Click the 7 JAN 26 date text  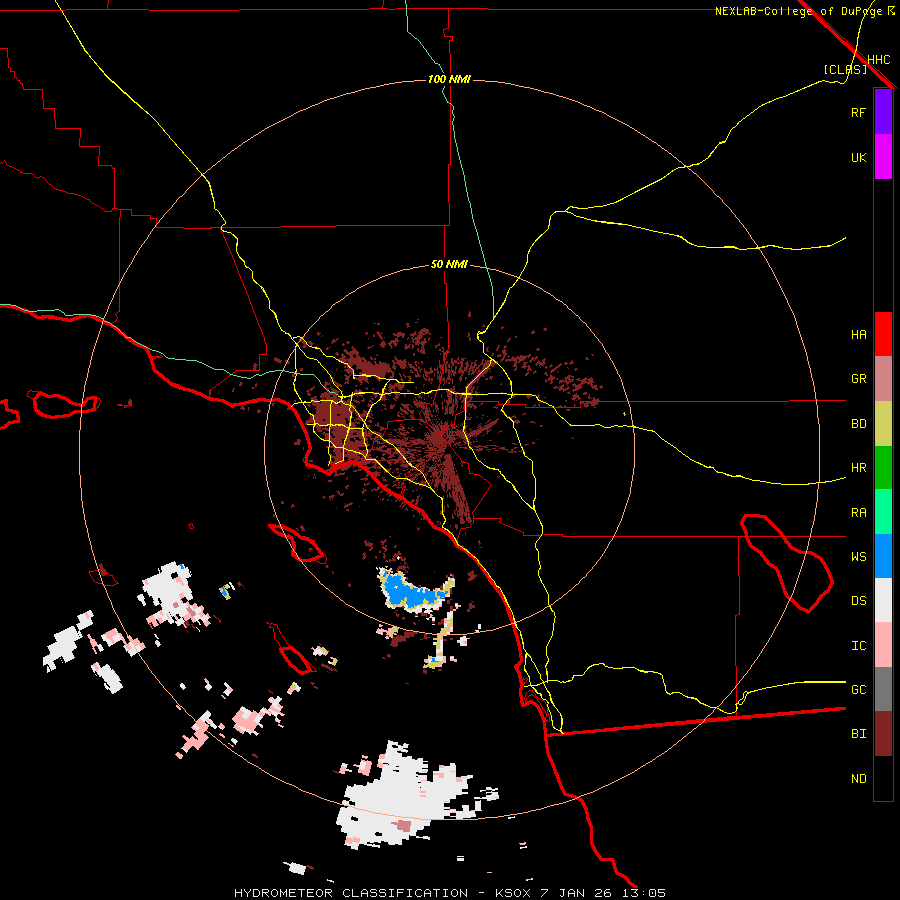577,893
